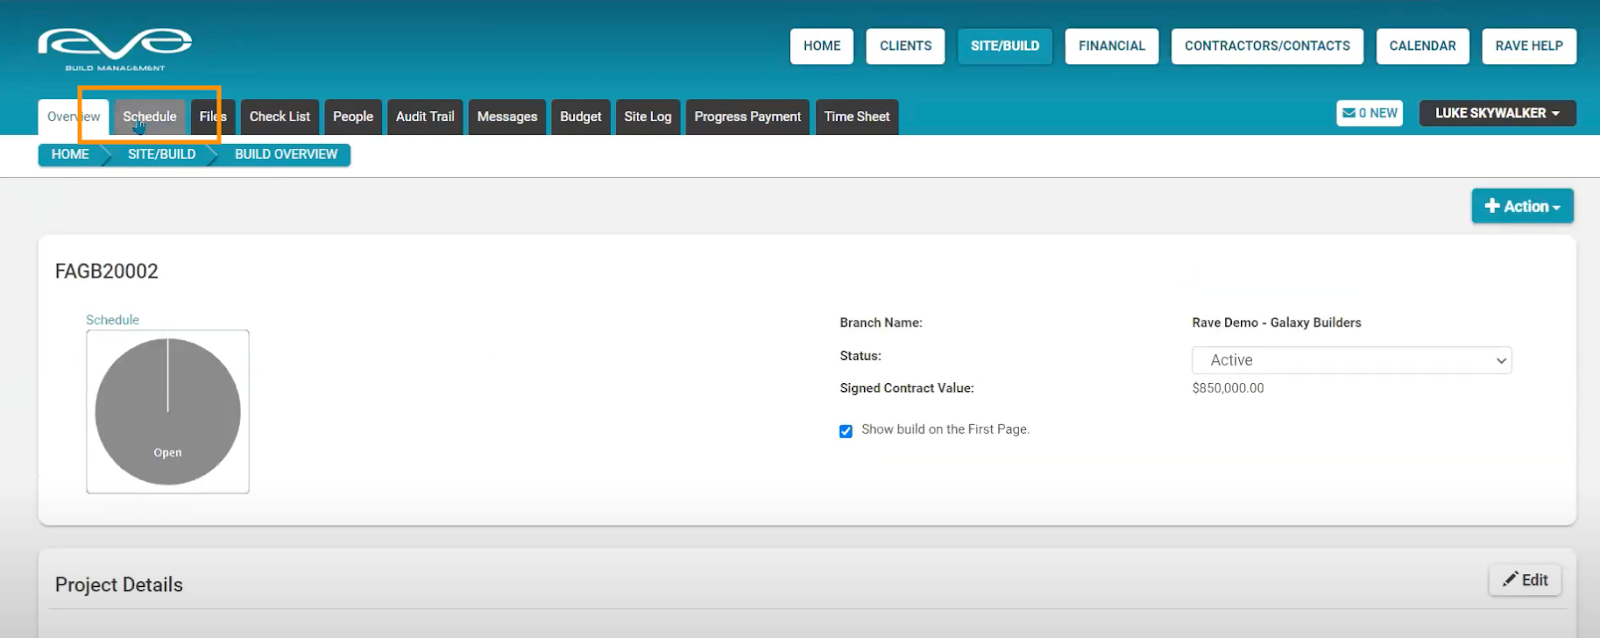Switch to the Overview tab
The height and width of the screenshot is (638, 1600).
pyautogui.click(x=74, y=117)
